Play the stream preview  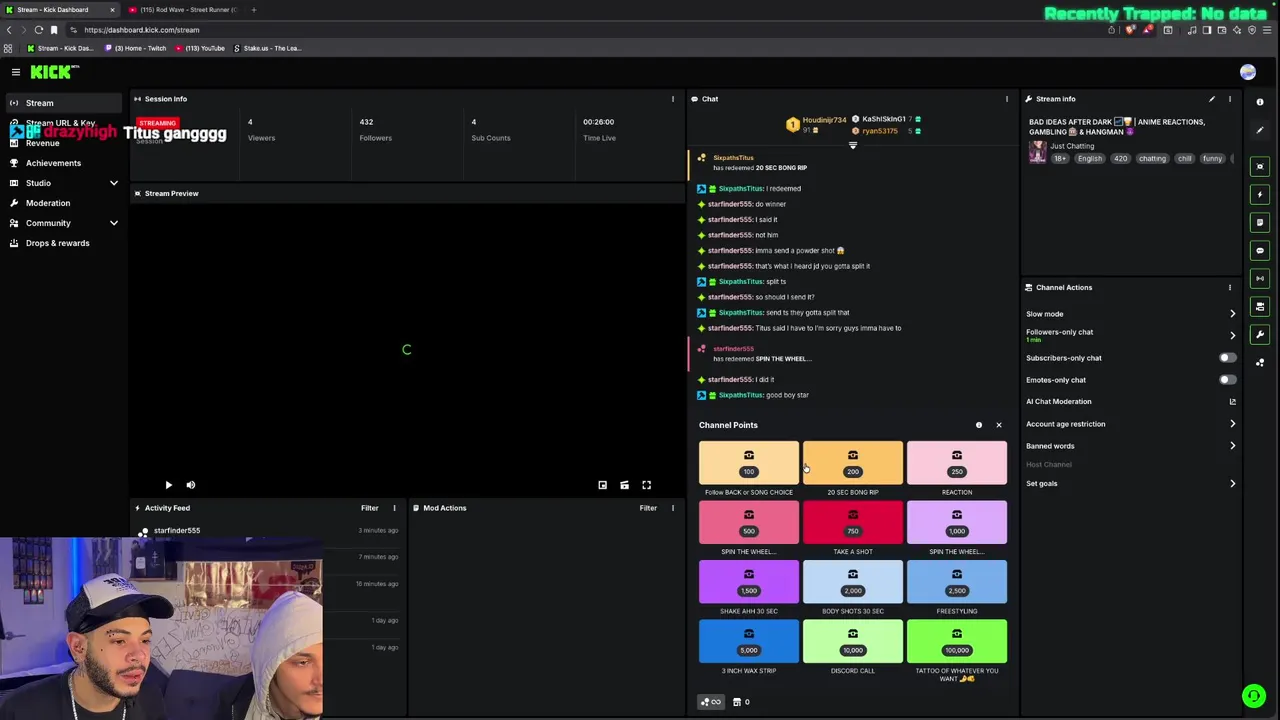point(168,485)
